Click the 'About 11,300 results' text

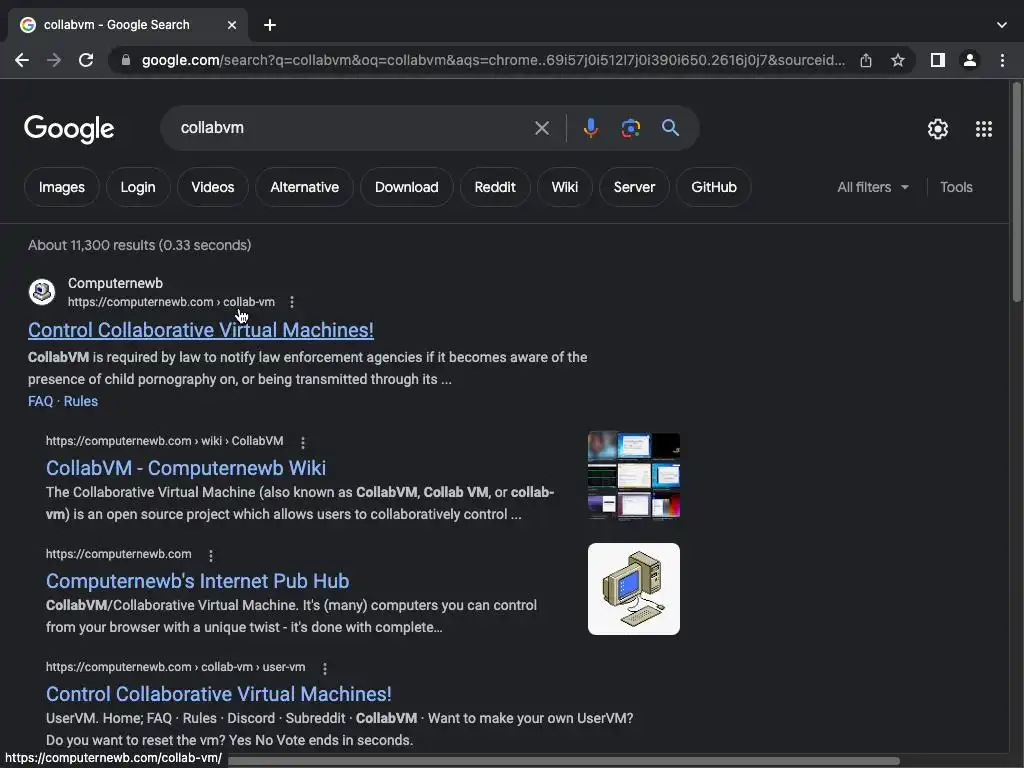pos(140,245)
